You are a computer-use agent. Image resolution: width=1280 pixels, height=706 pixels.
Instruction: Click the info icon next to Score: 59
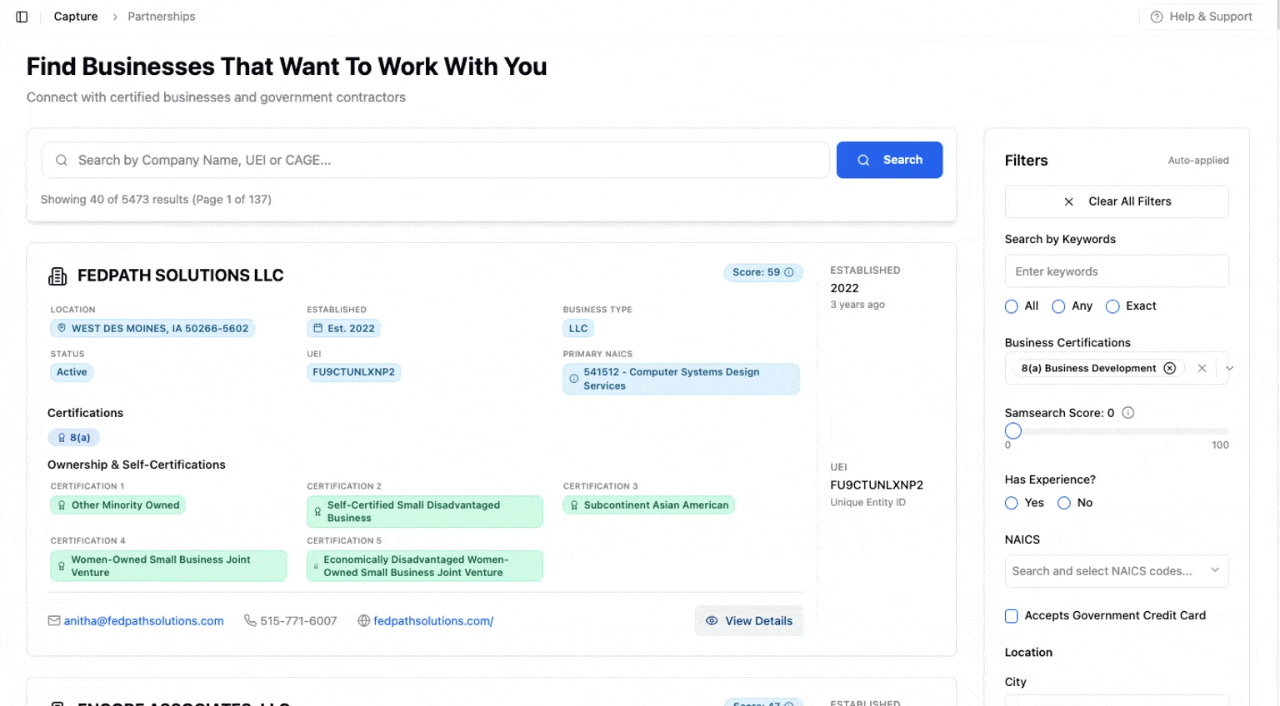(789, 272)
